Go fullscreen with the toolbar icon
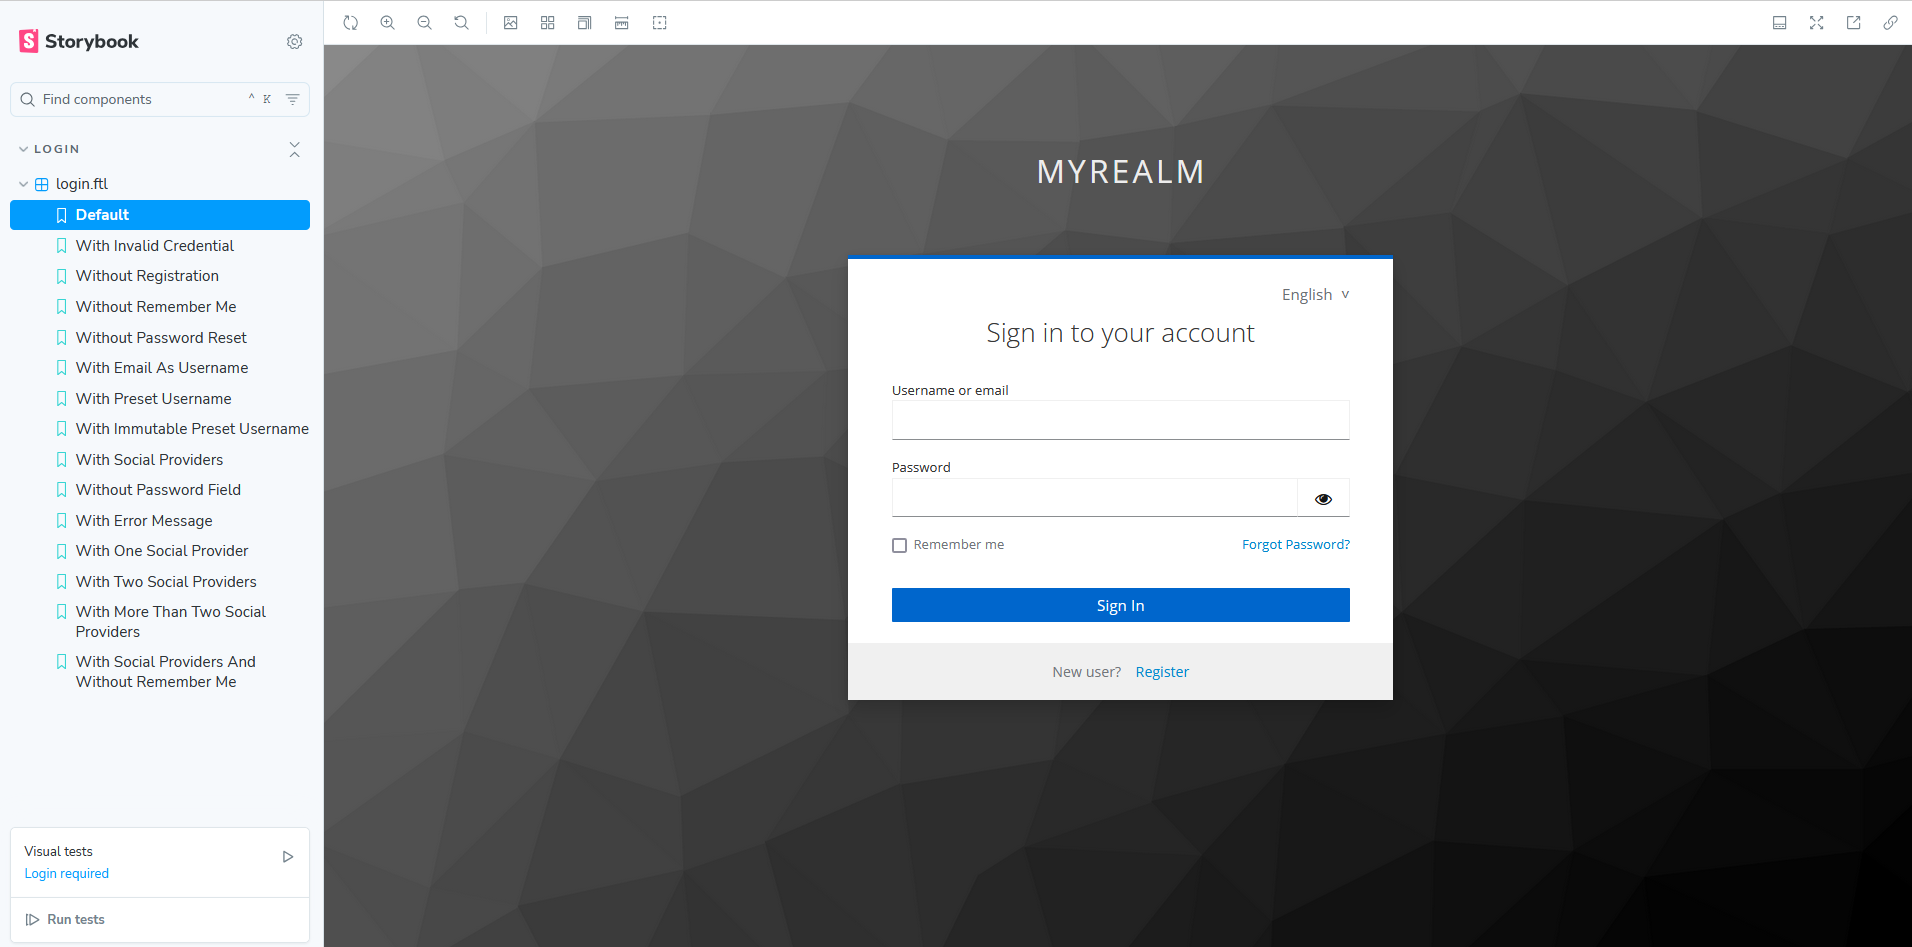Screen dimensions: 1912x947 point(1817,23)
